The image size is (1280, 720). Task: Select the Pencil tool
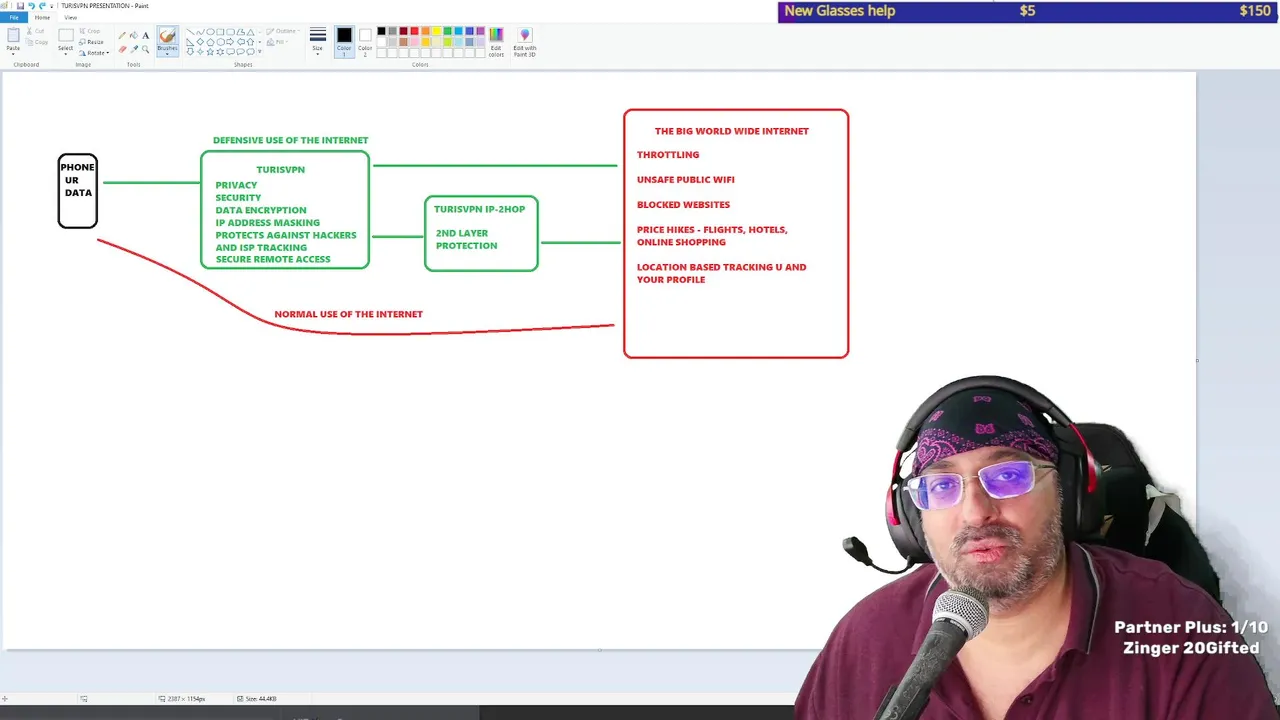(122, 35)
